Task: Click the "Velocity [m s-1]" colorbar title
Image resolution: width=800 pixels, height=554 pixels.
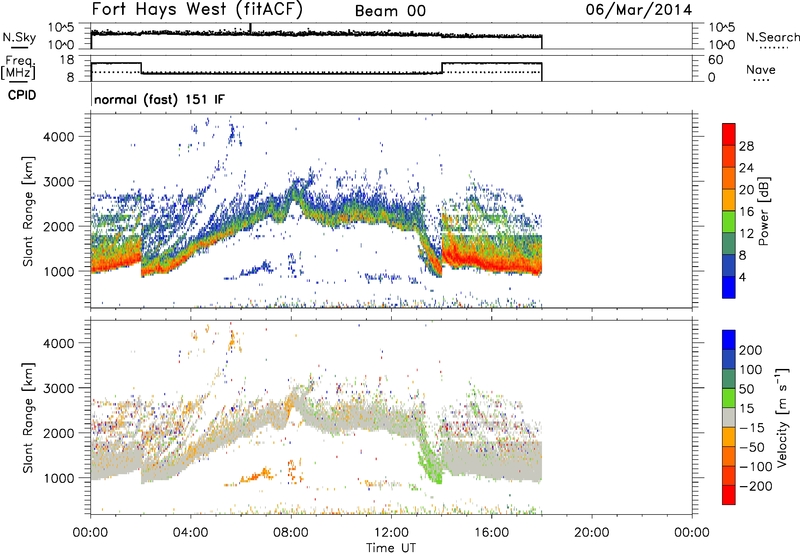Action: point(781,417)
